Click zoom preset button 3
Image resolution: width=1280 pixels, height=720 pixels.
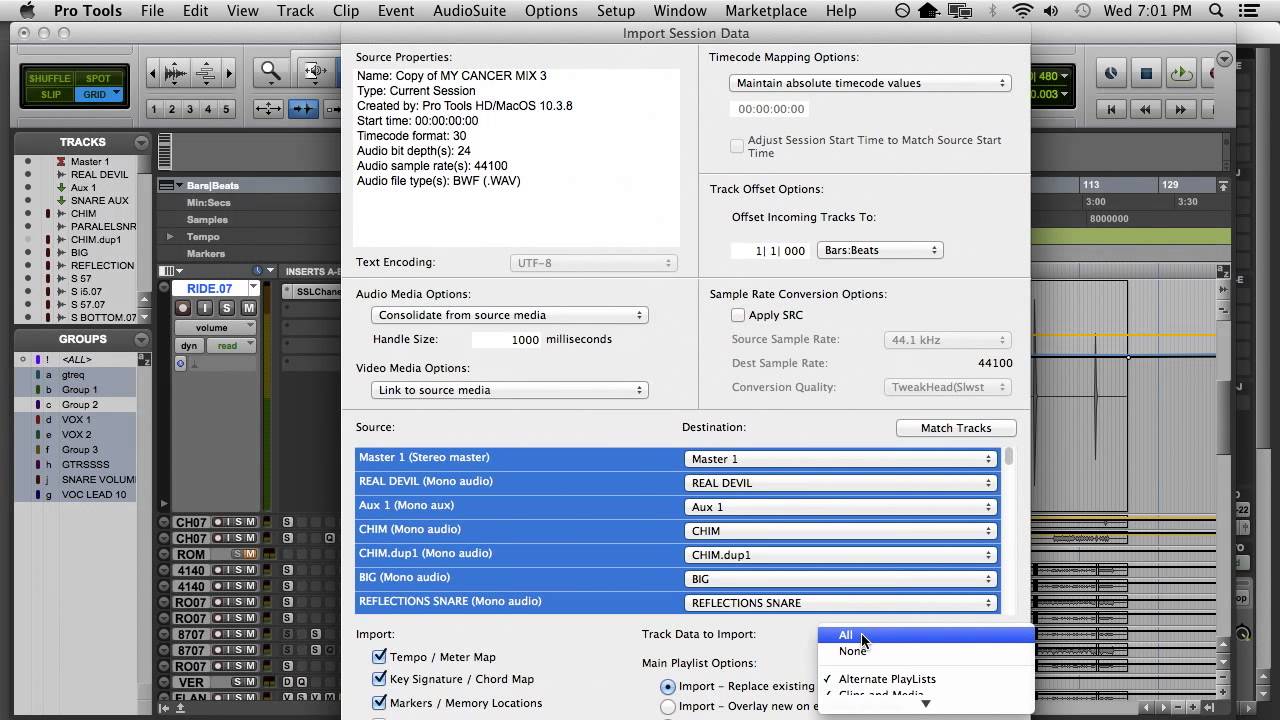tap(190, 109)
